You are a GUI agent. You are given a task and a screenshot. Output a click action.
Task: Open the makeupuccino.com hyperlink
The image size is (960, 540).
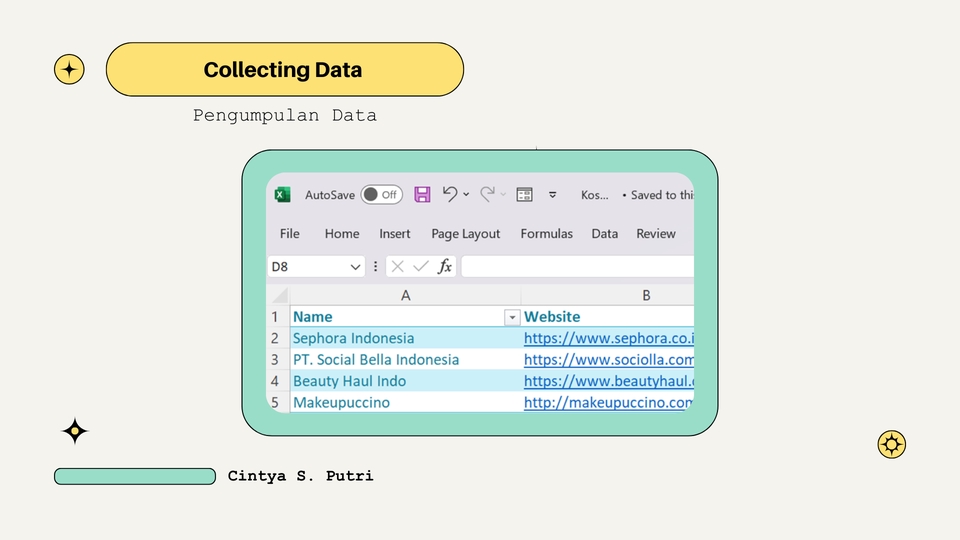point(608,402)
